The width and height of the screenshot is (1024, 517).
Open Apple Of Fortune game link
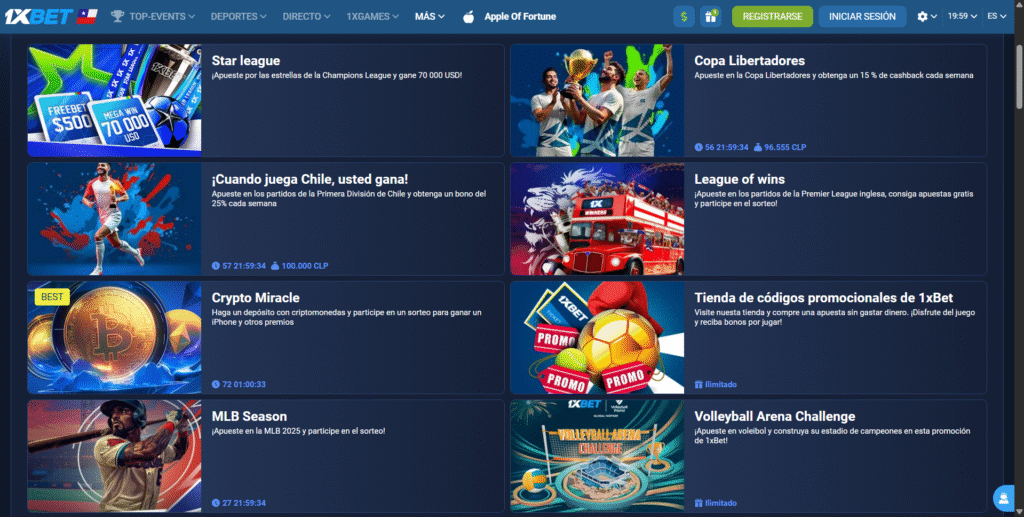(520, 16)
